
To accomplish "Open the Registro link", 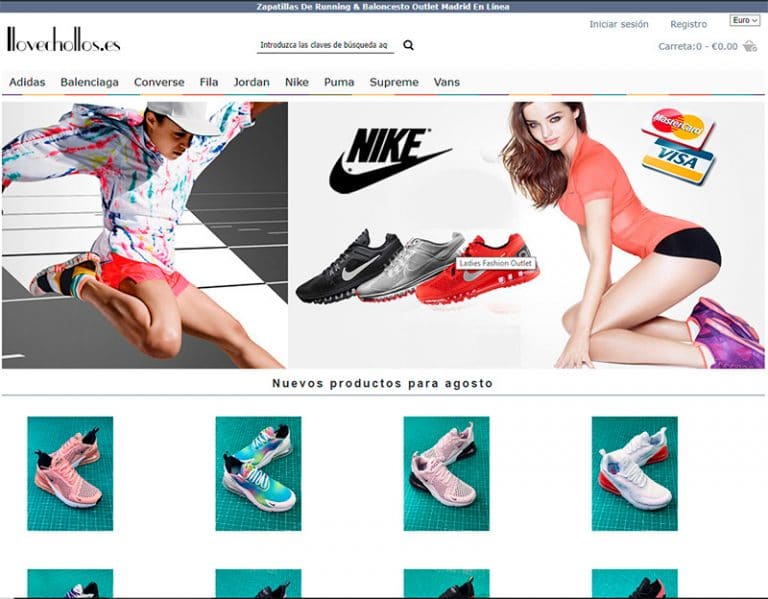I will click(688, 24).
